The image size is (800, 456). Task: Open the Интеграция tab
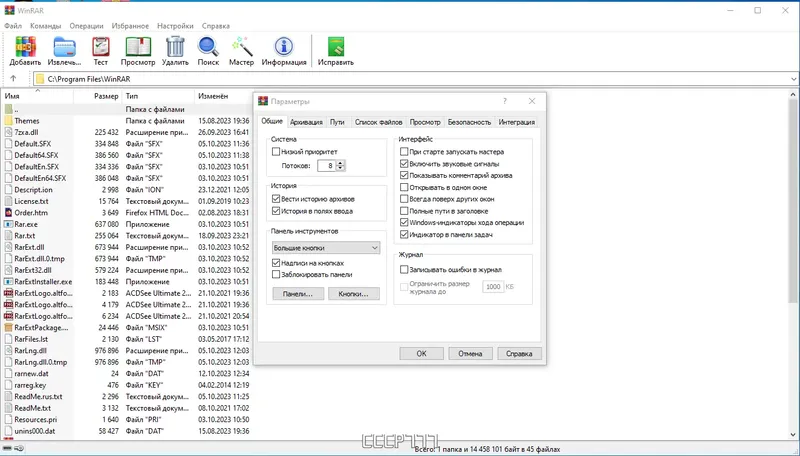(x=517, y=122)
